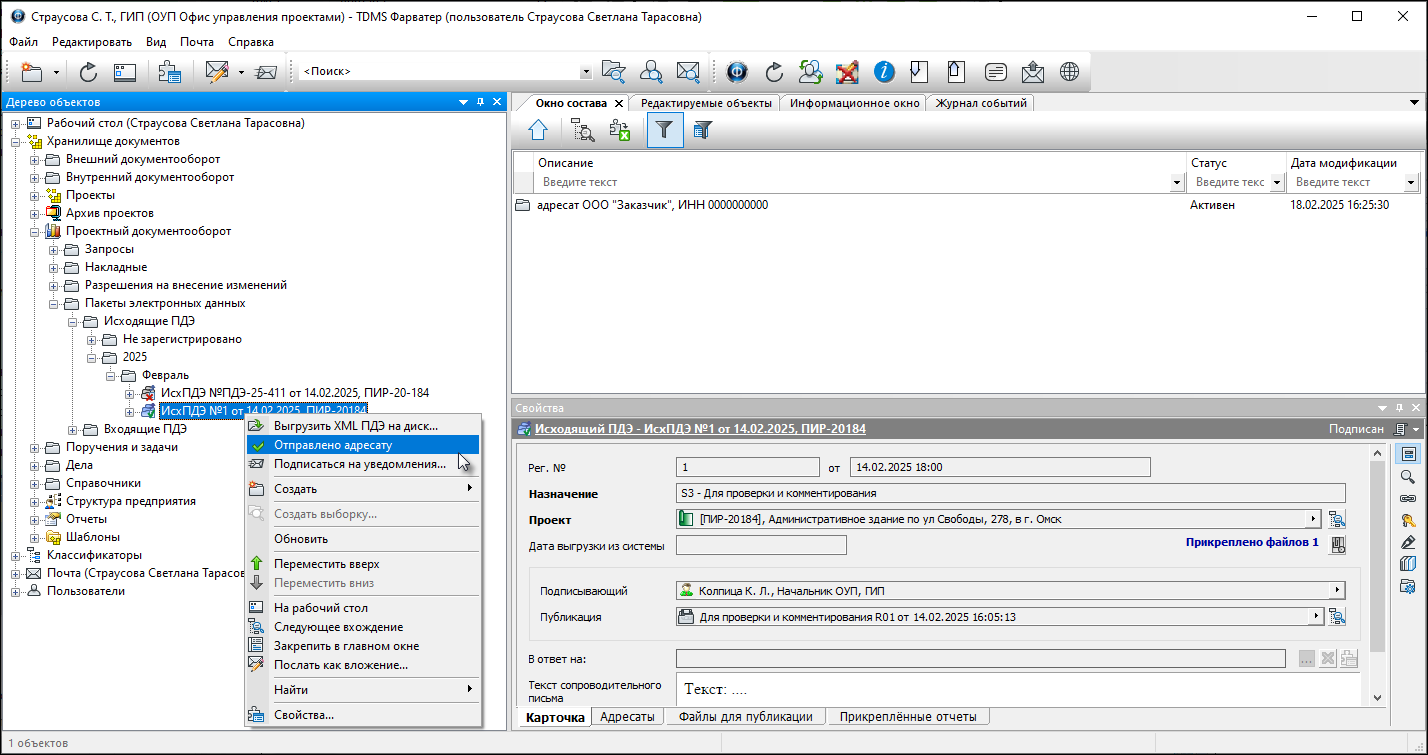Switch to the Адресаты tab
The image size is (1428, 755).
point(627,716)
